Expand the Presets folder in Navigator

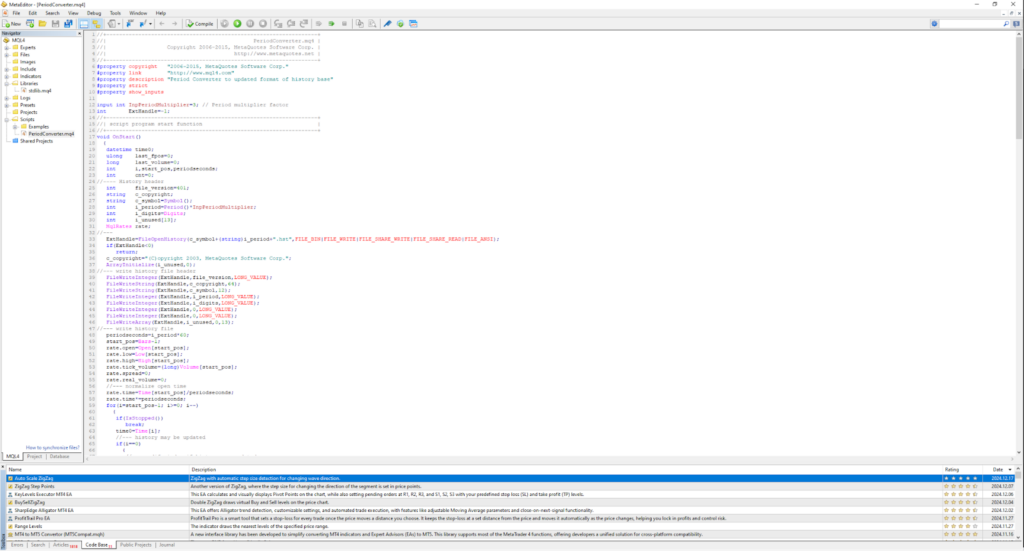pyautogui.click(x=7, y=105)
